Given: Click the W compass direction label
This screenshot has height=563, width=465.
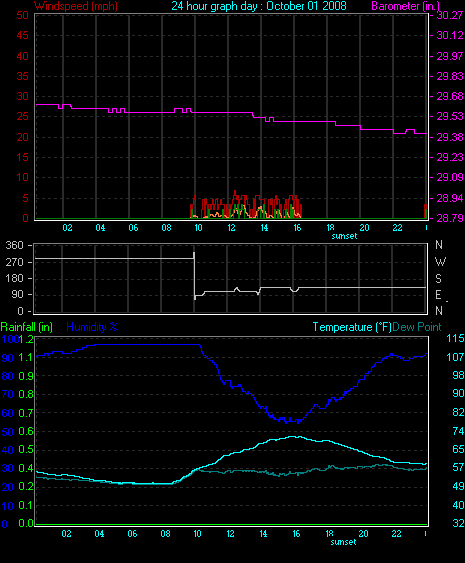Looking at the screenshot, I should coord(440,262).
